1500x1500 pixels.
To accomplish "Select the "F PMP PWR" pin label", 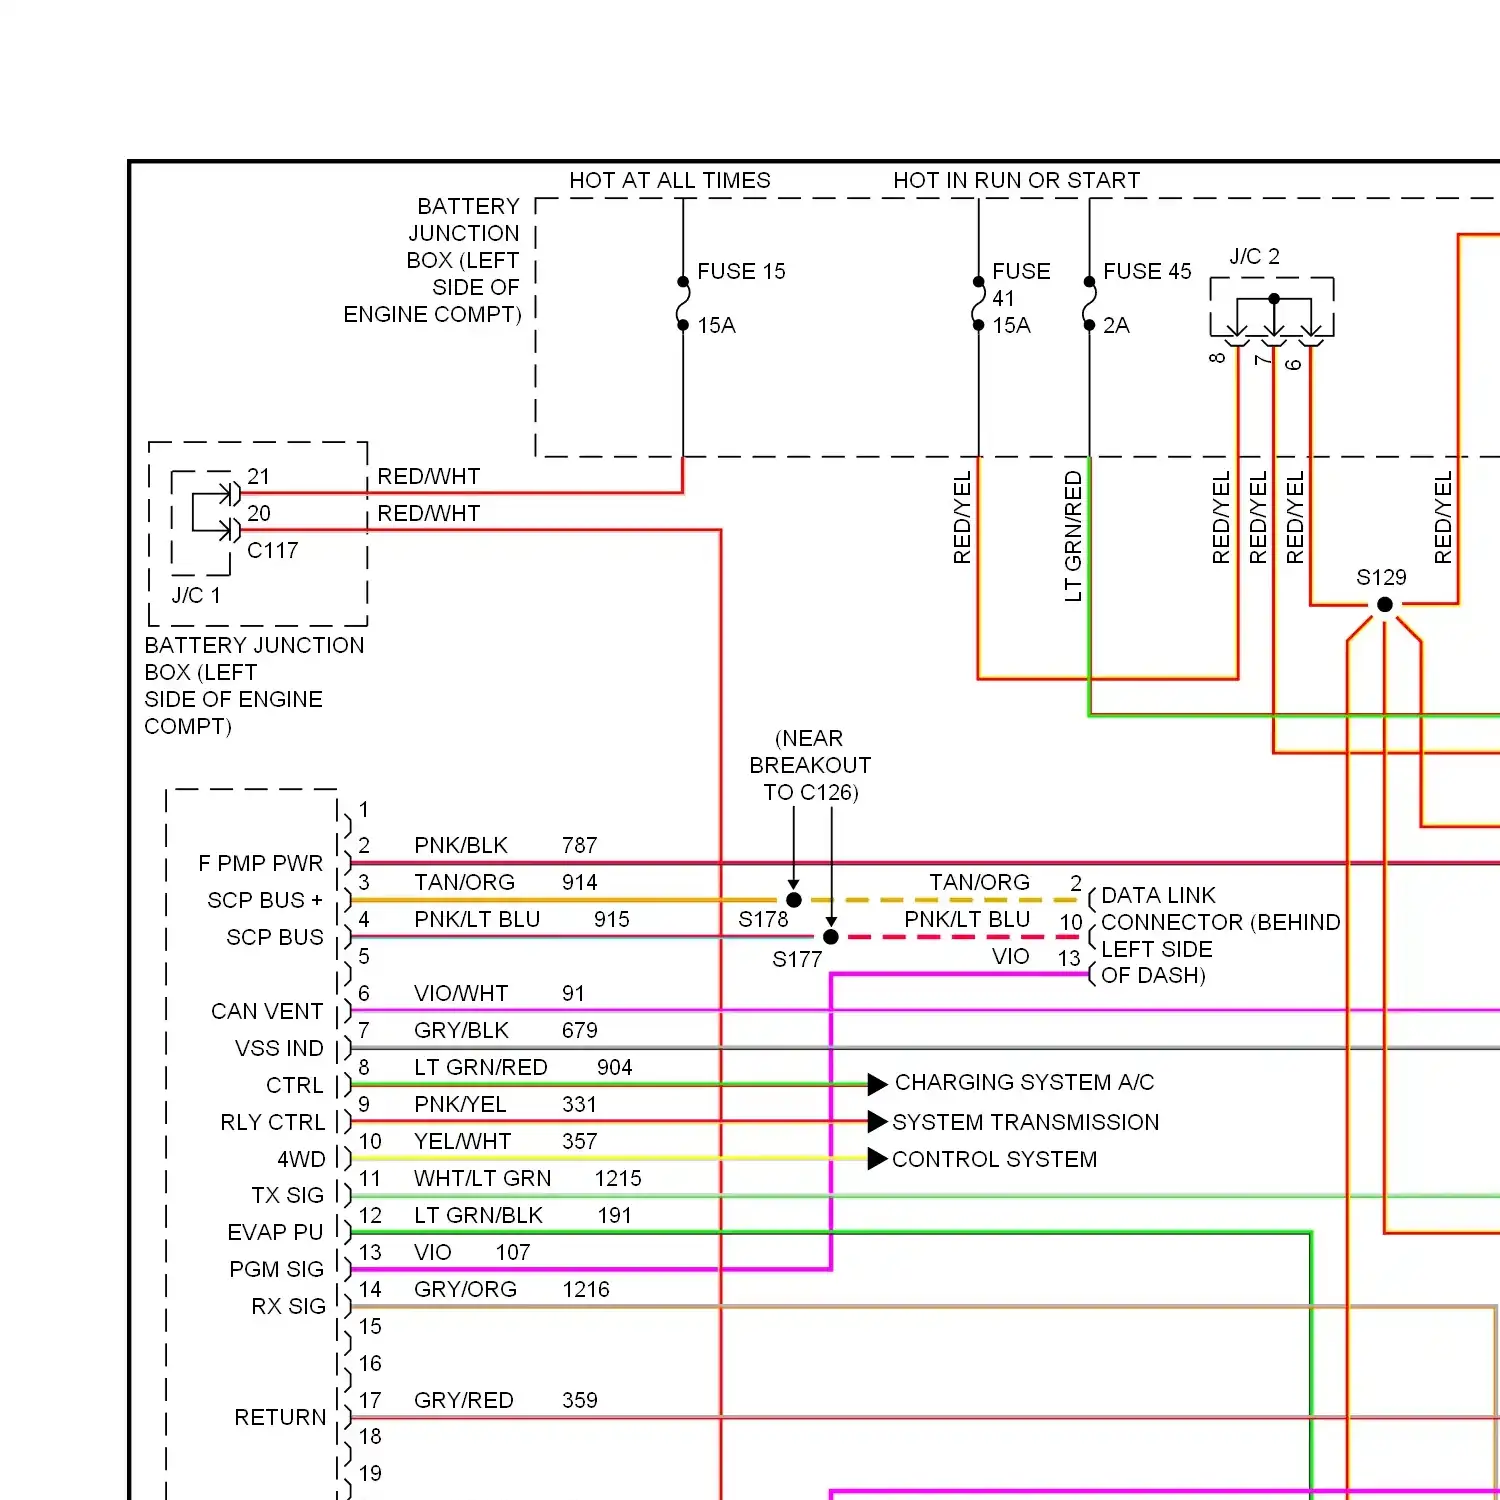I will pyautogui.click(x=260, y=863).
